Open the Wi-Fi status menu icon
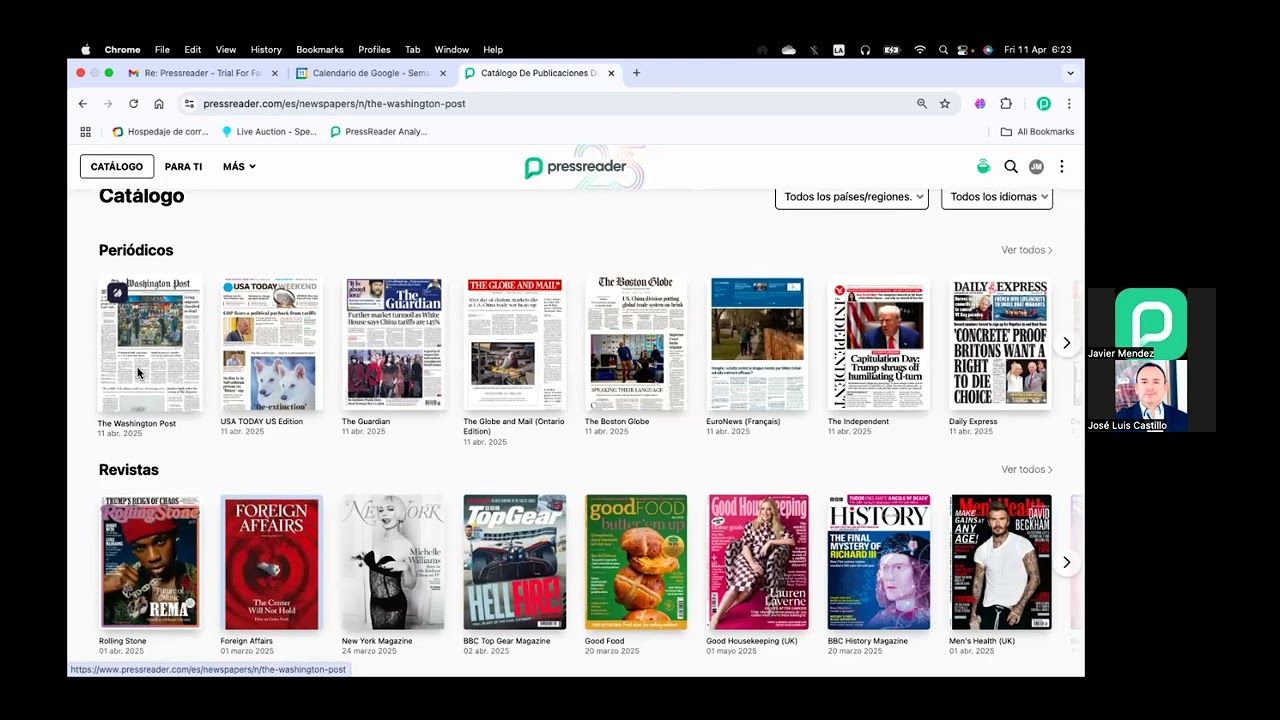 point(919,50)
